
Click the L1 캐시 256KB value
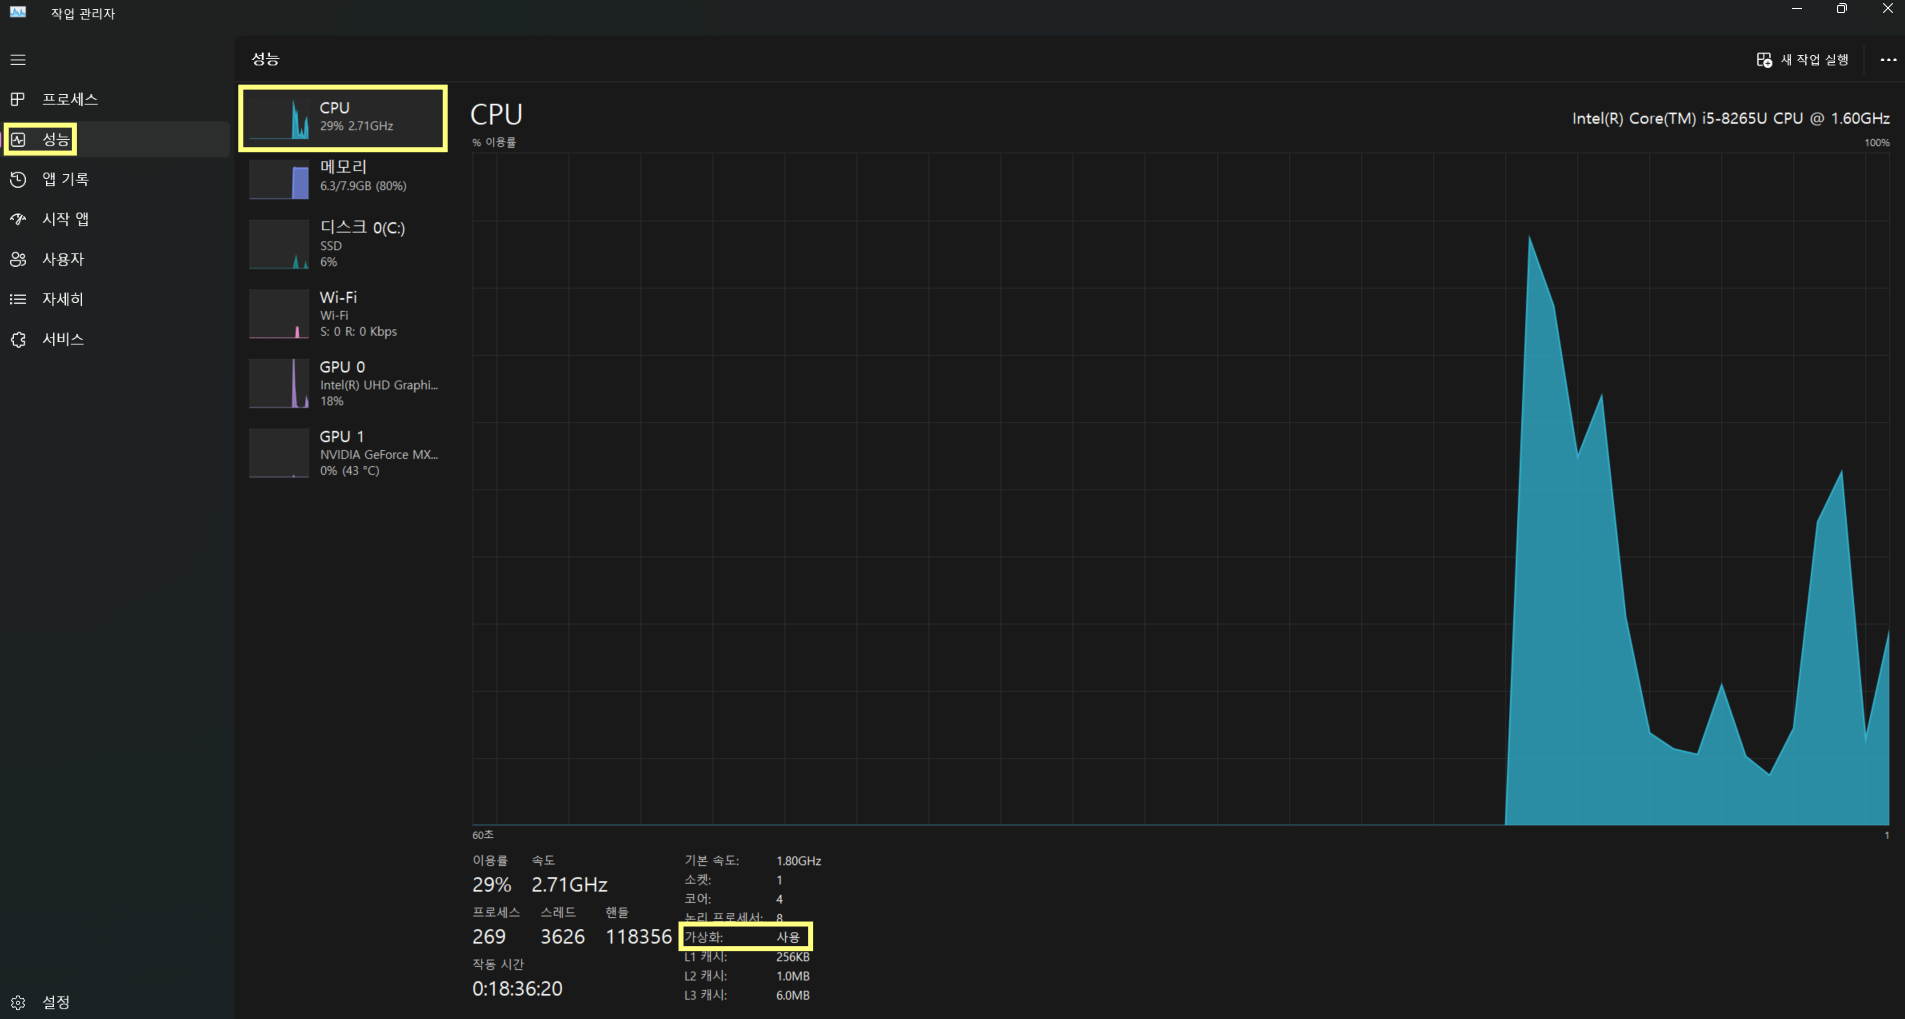tap(793, 958)
